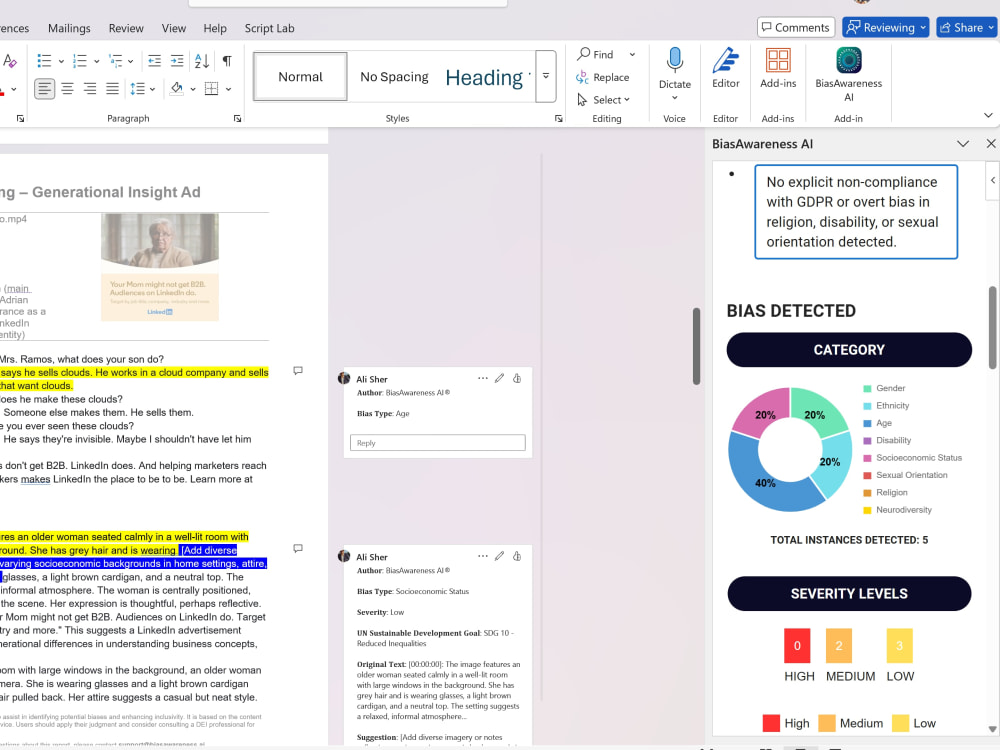Switch to the View tab
Screen dimensions: 1000x750
coord(173,28)
